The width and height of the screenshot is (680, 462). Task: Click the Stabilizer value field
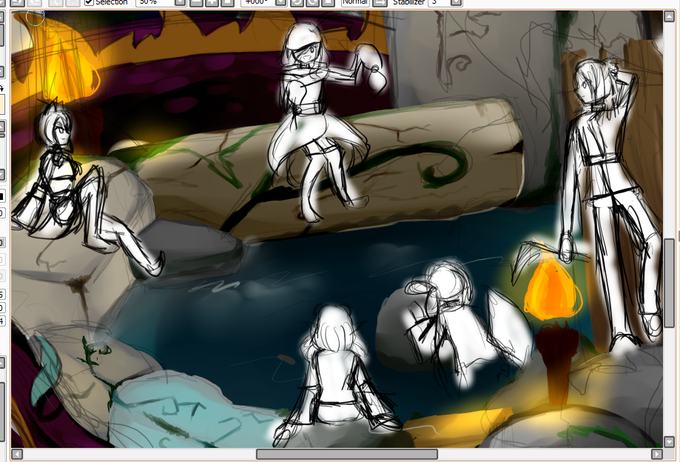click(439, 2)
